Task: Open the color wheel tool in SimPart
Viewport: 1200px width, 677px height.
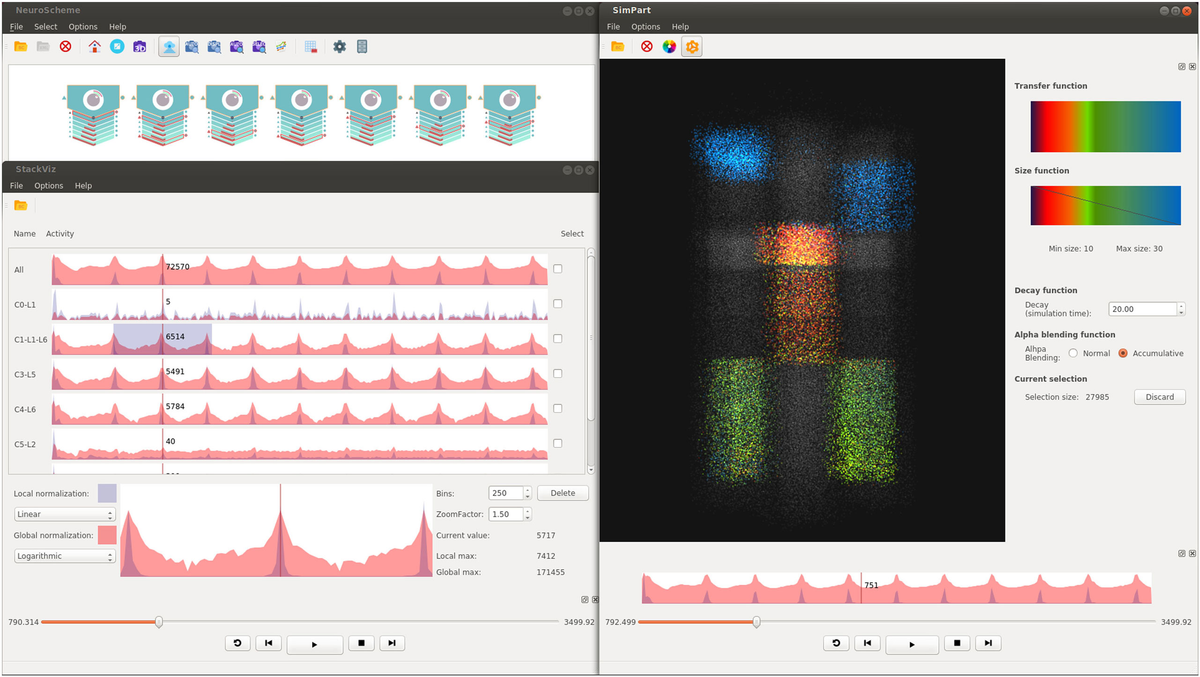Action: point(669,46)
